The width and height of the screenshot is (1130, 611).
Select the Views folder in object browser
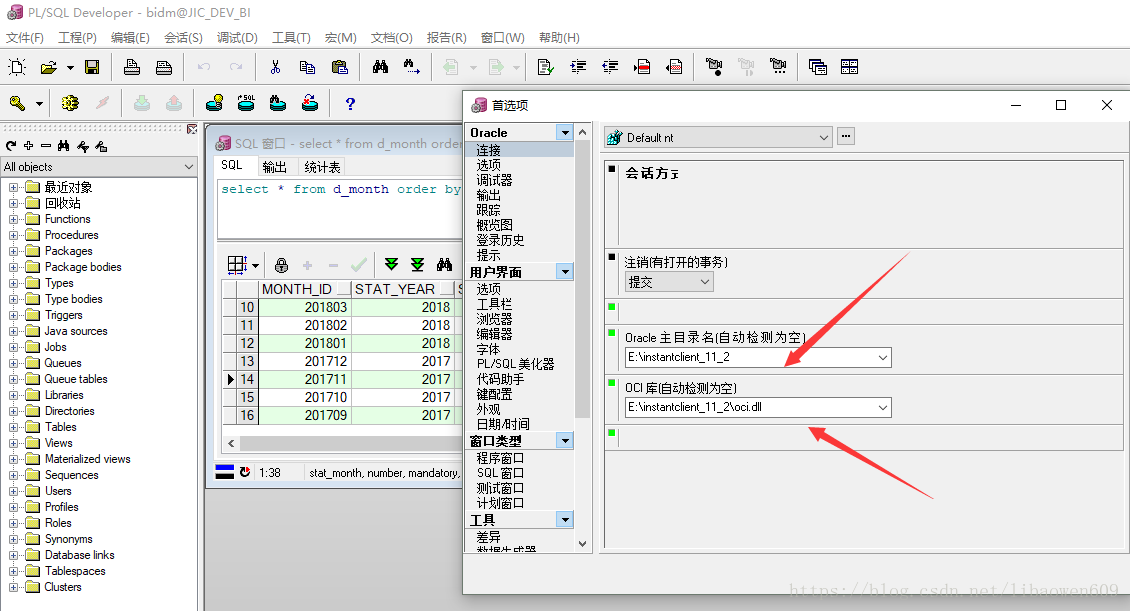[58, 443]
